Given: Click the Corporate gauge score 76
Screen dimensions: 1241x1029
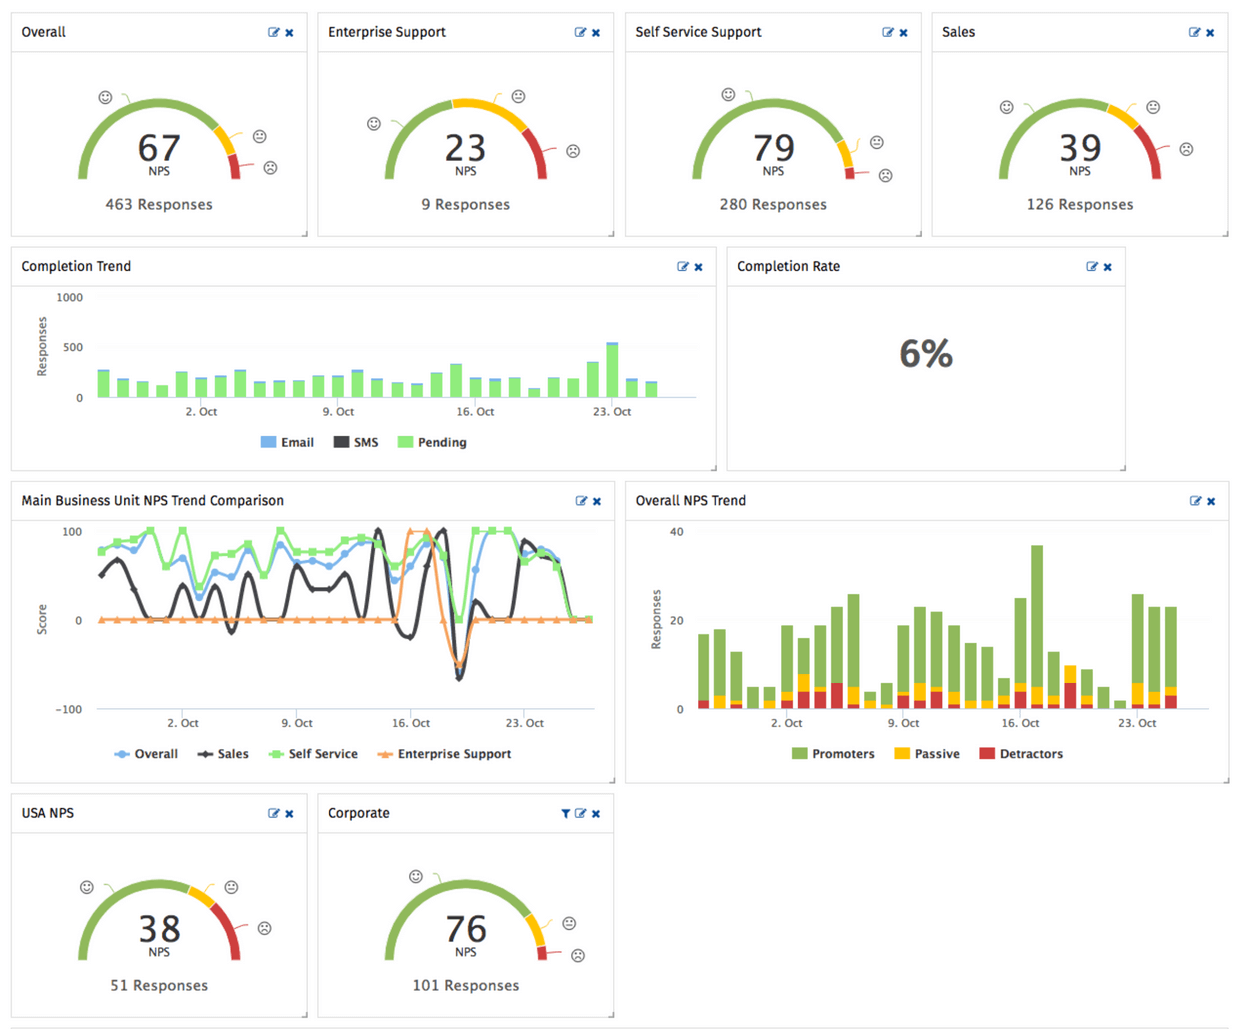Looking at the screenshot, I should [x=465, y=930].
